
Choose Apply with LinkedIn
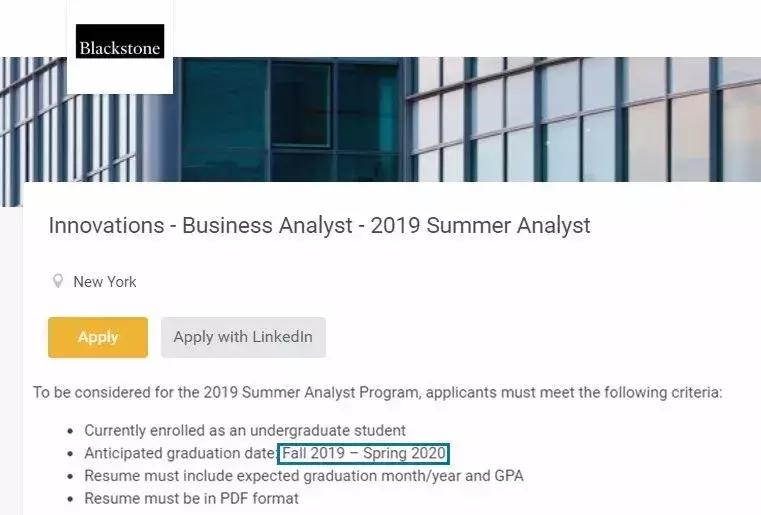coord(243,337)
